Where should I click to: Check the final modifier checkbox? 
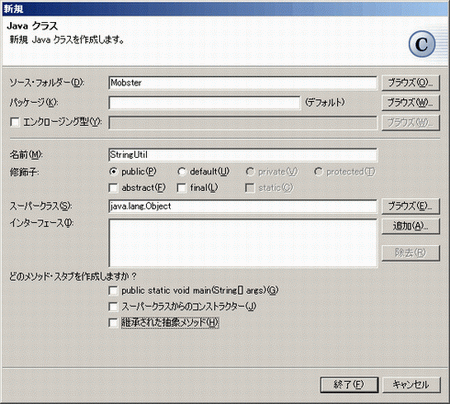pyautogui.click(x=182, y=188)
